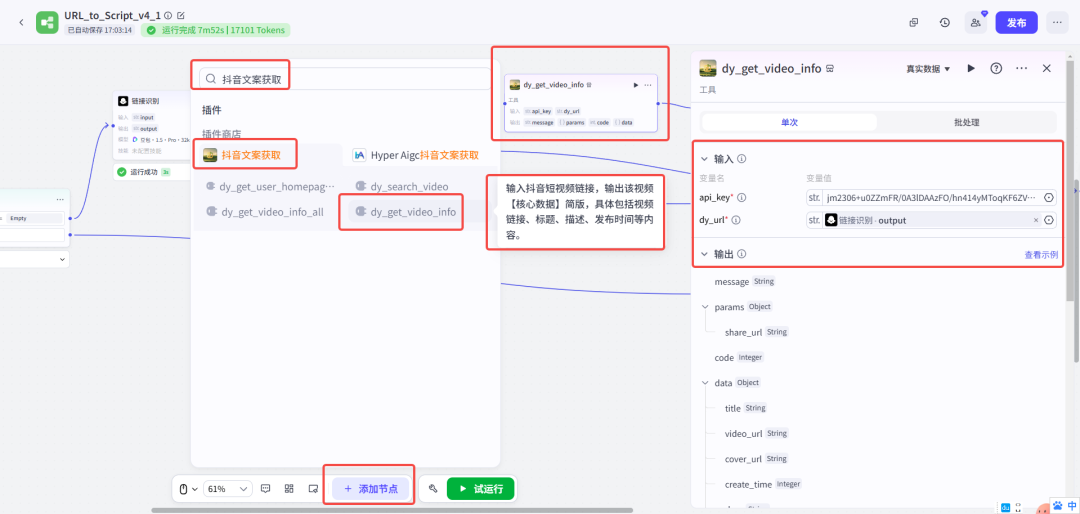
Task: Click the video_url String output row
Action: click(756, 433)
